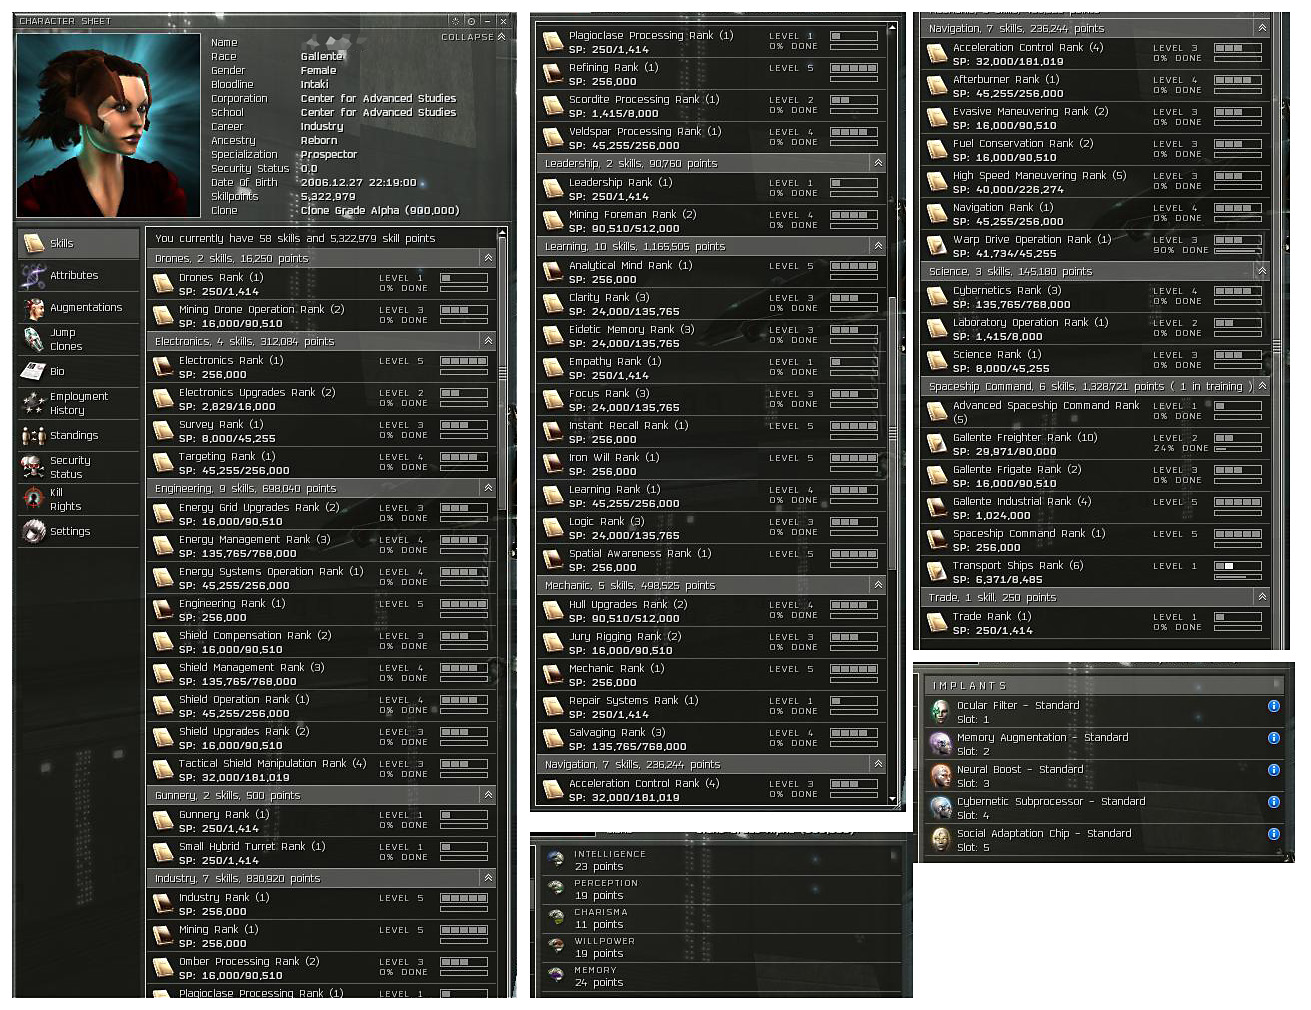
Task: Click the Charisma attribute icon
Action: click(557, 917)
